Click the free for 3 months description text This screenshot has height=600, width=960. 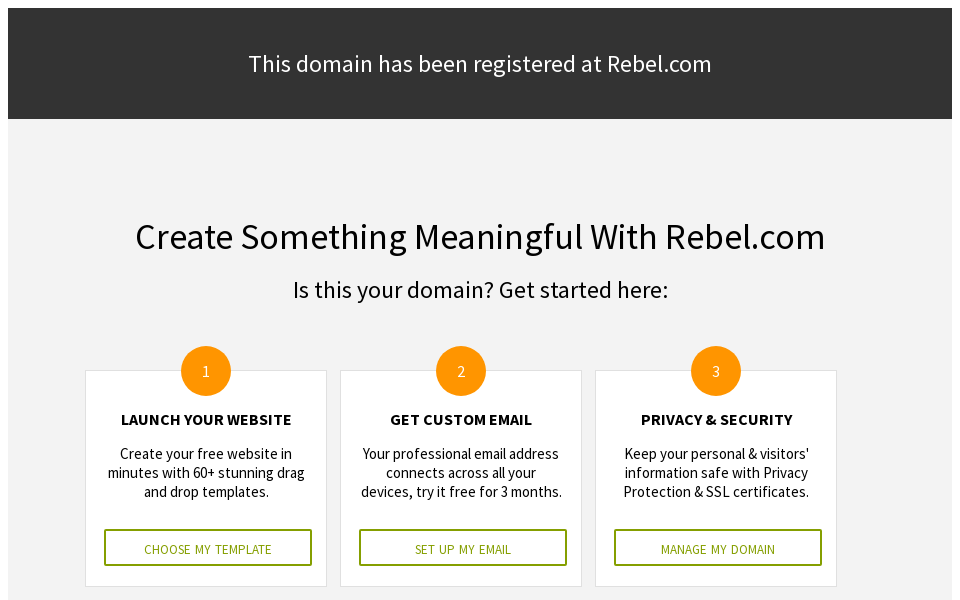[461, 472]
